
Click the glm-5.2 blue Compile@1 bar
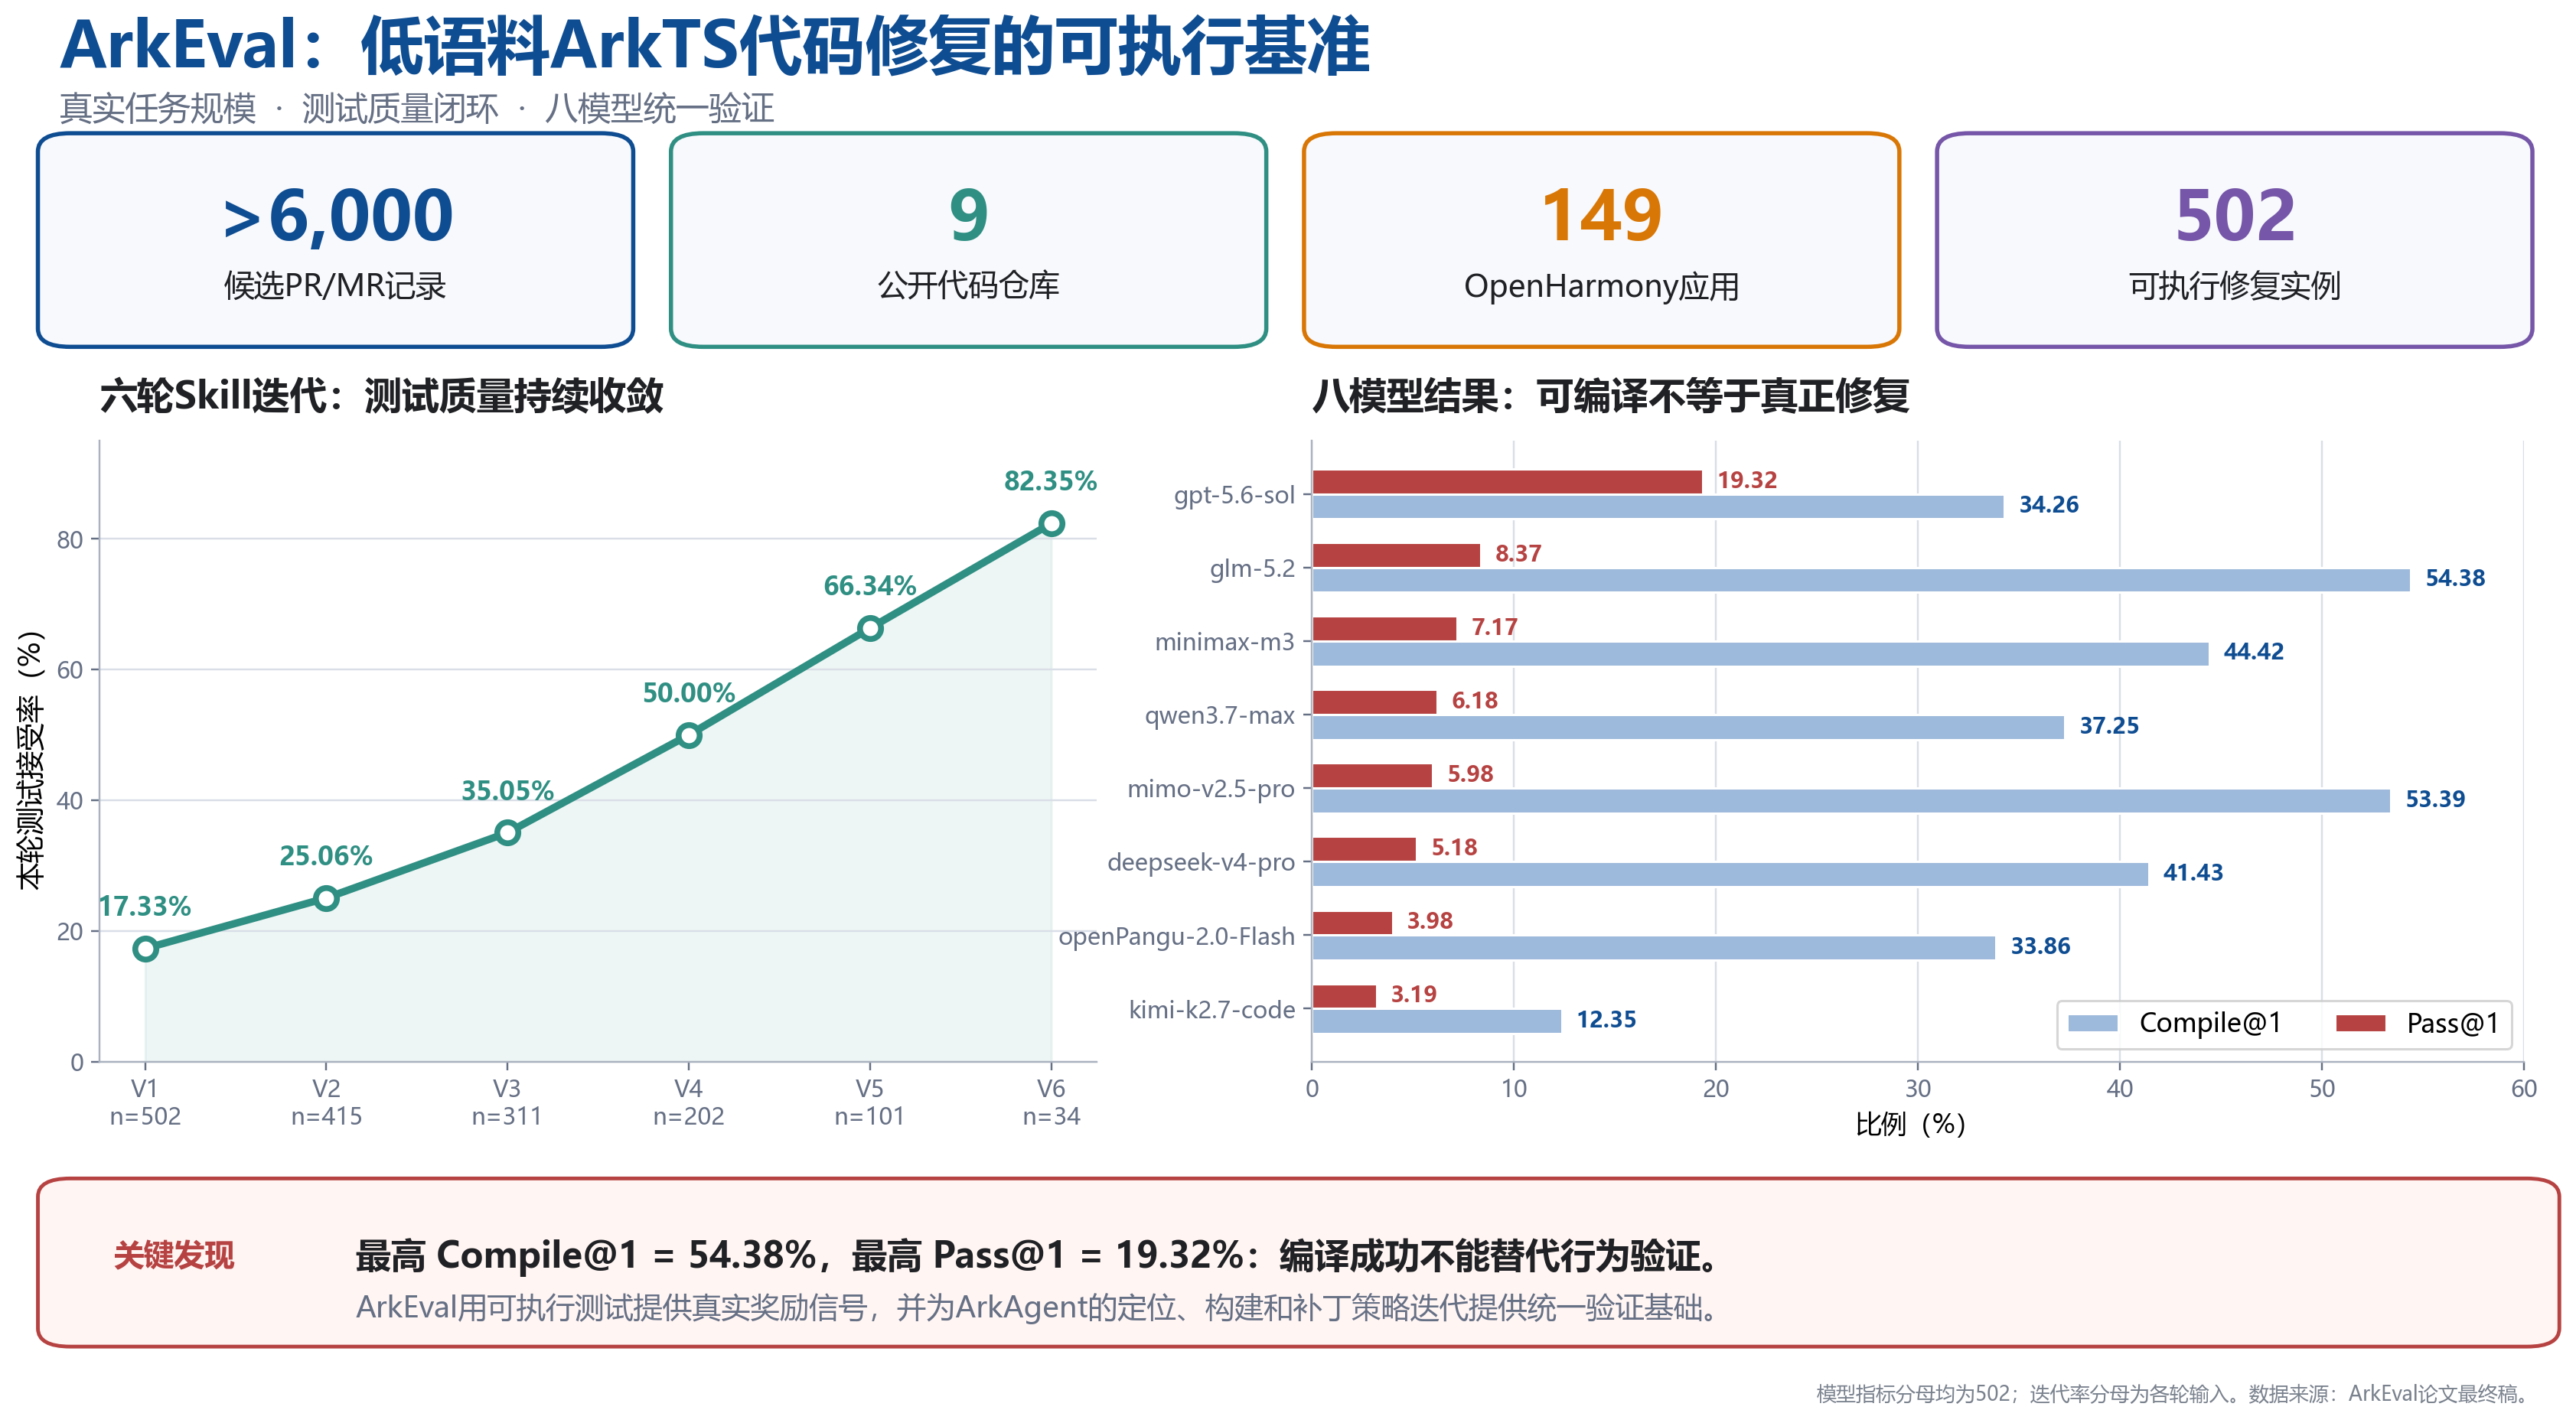[x=1861, y=580]
